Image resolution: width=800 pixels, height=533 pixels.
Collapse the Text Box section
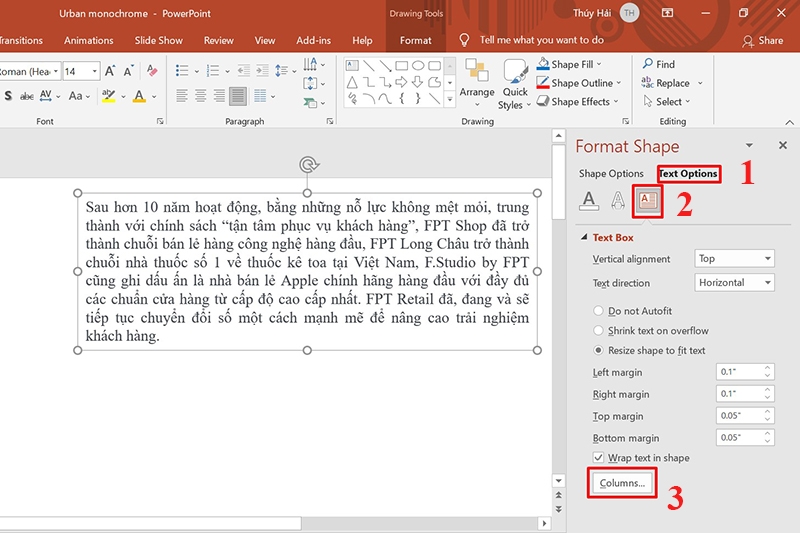pyautogui.click(x=584, y=237)
